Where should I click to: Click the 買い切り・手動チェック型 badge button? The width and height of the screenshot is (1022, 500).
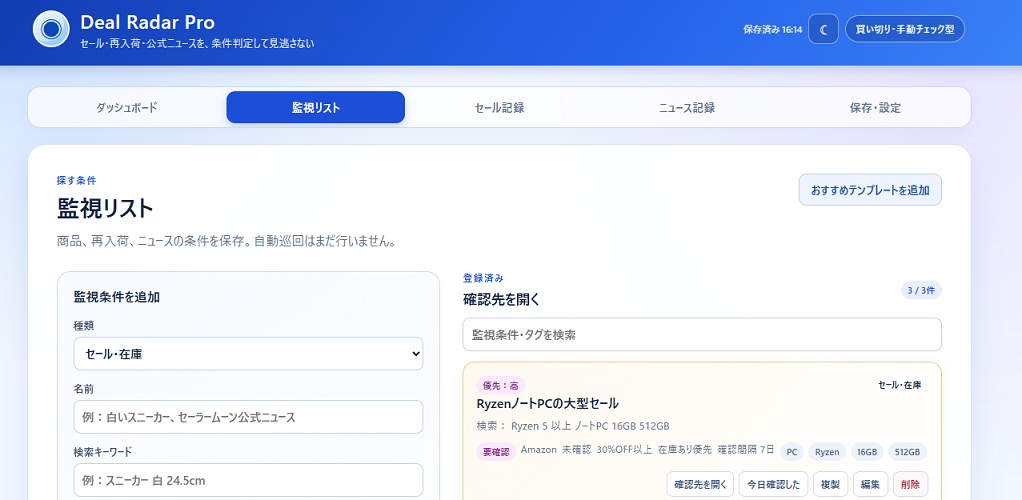click(905, 29)
